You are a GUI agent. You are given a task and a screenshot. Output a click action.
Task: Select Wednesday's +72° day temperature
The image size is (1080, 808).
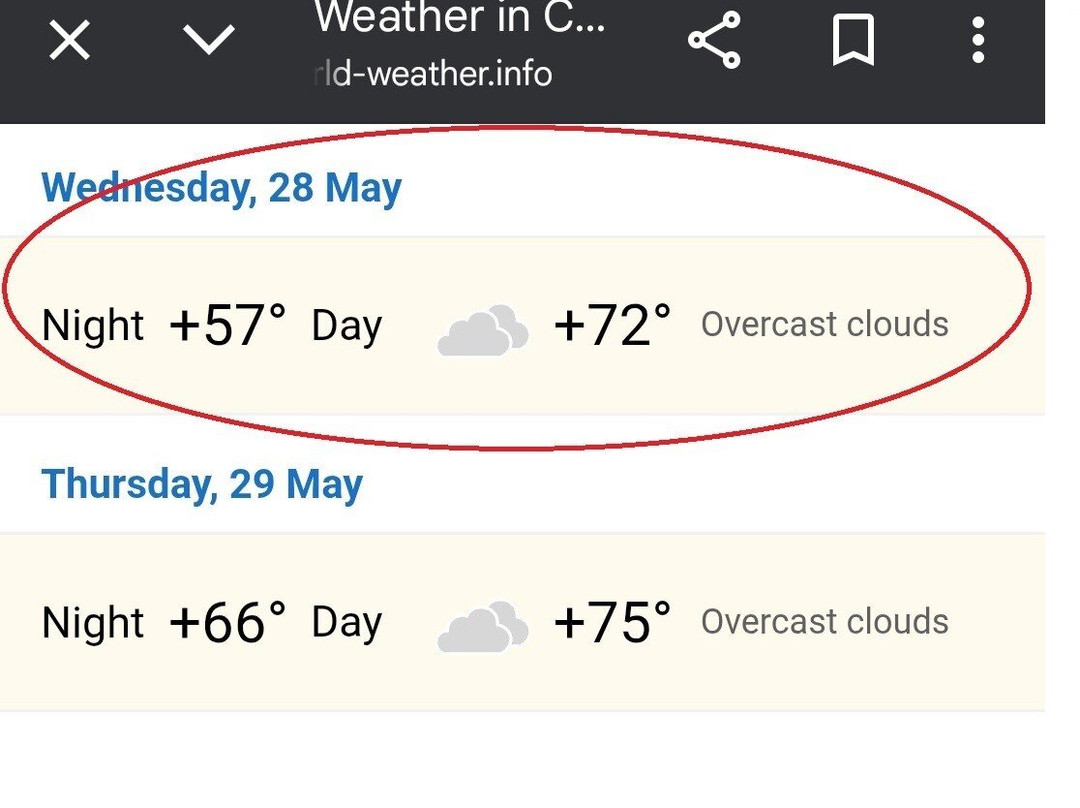click(612, 325)
